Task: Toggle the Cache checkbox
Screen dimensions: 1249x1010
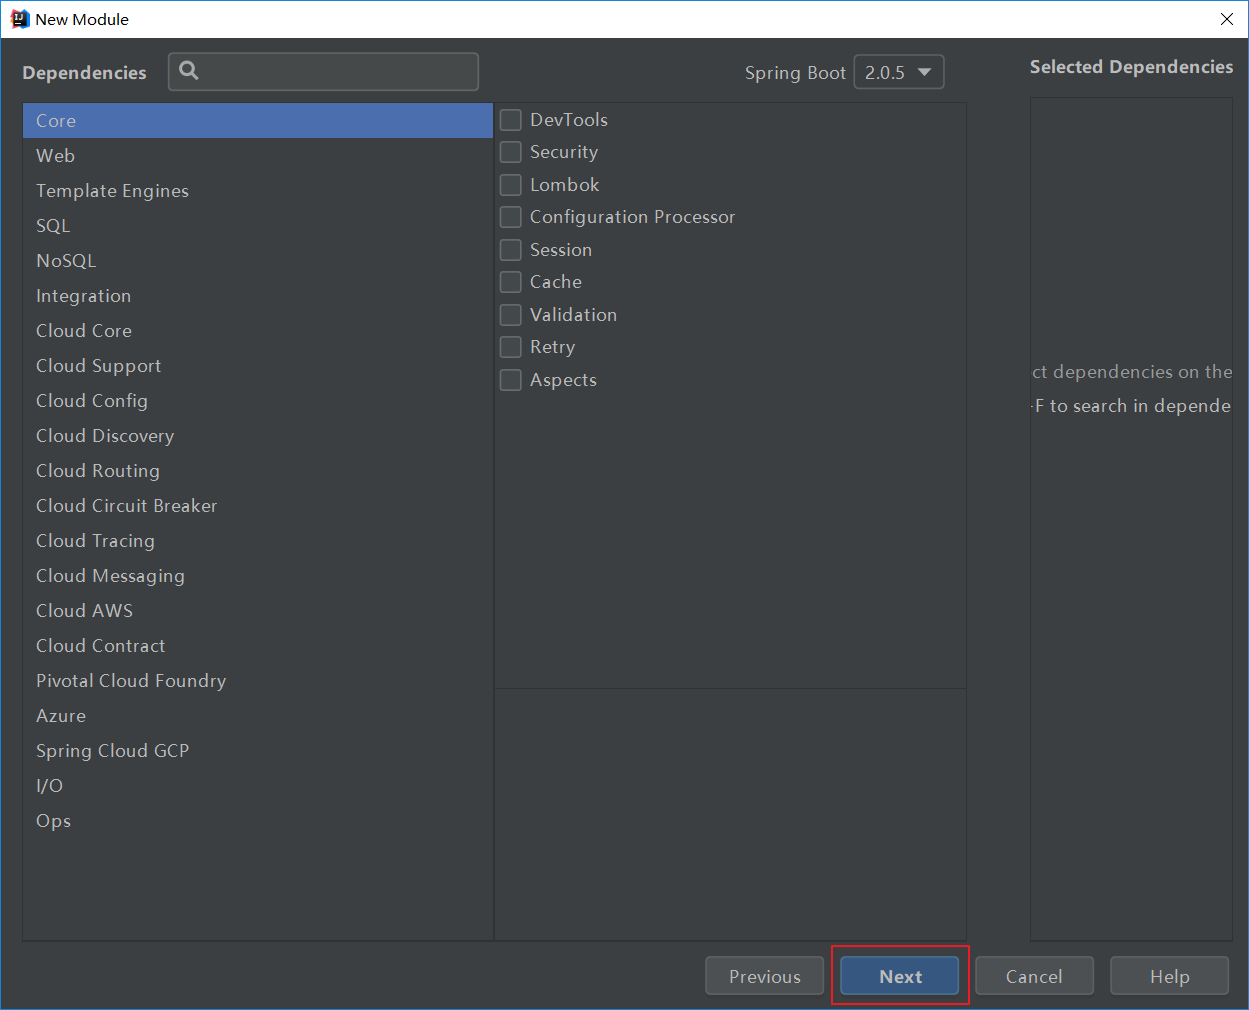Action: click(x=511, y=282)
